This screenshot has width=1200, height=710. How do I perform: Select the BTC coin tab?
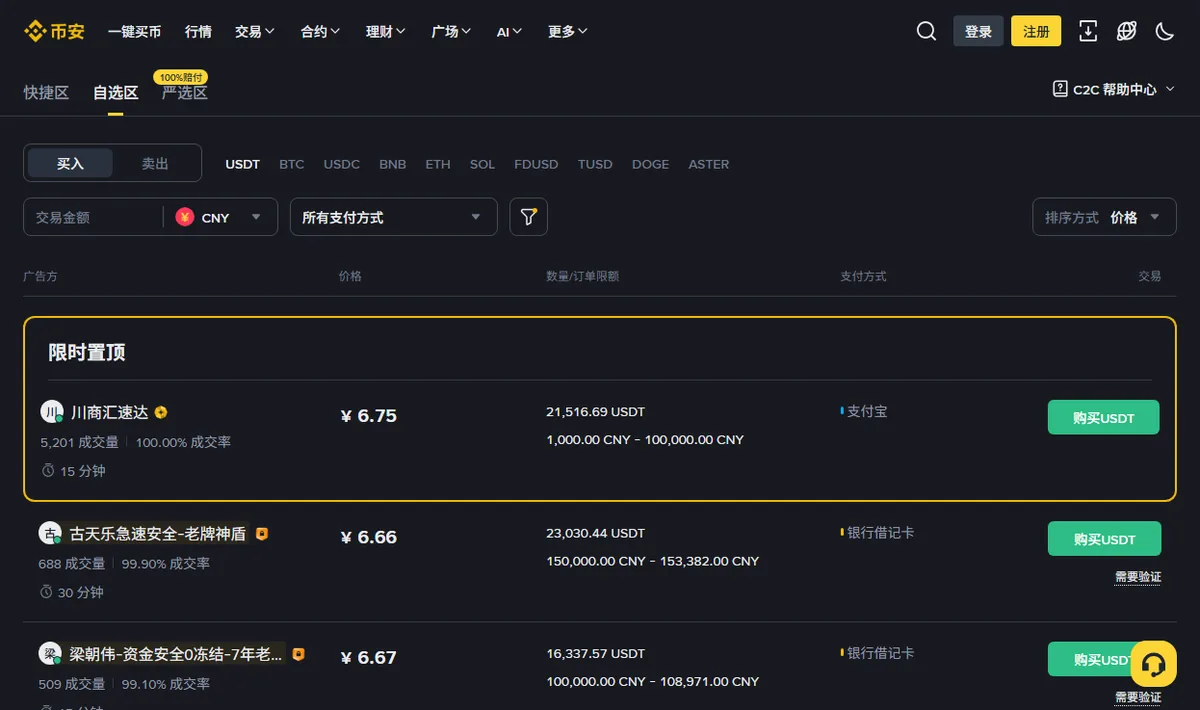point(291,164)
